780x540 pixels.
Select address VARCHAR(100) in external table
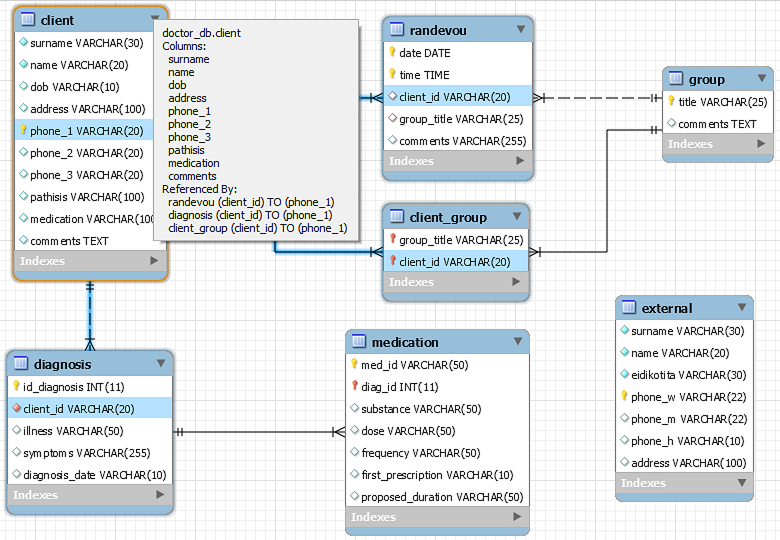tap(684, 462)
